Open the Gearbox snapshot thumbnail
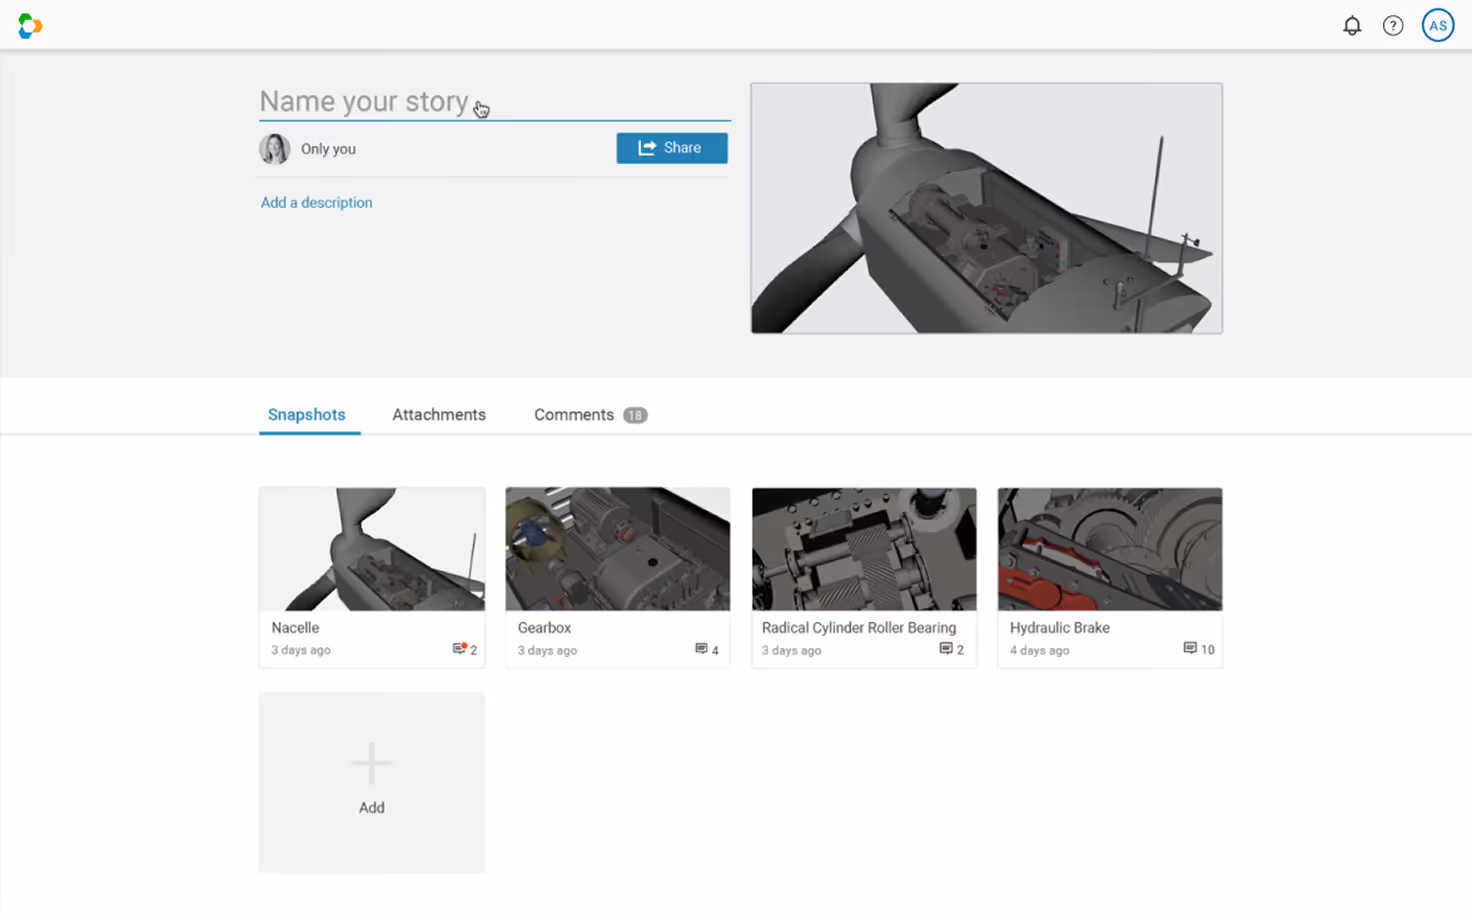Viewport: 1472px width, 920px height. tap(618, 549)
